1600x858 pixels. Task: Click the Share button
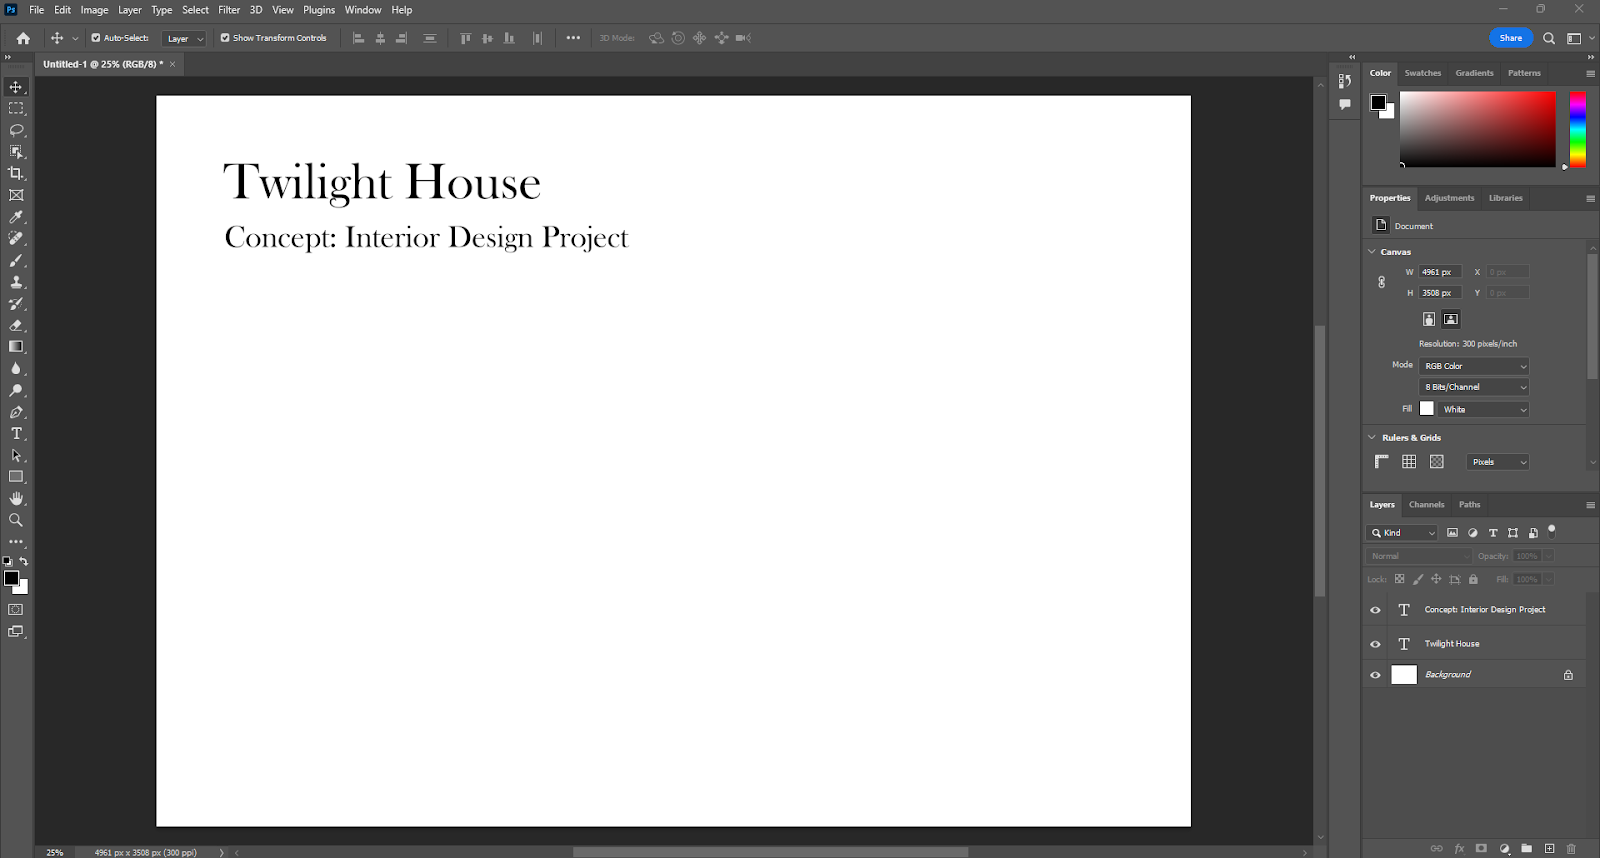click(1511, 38)
